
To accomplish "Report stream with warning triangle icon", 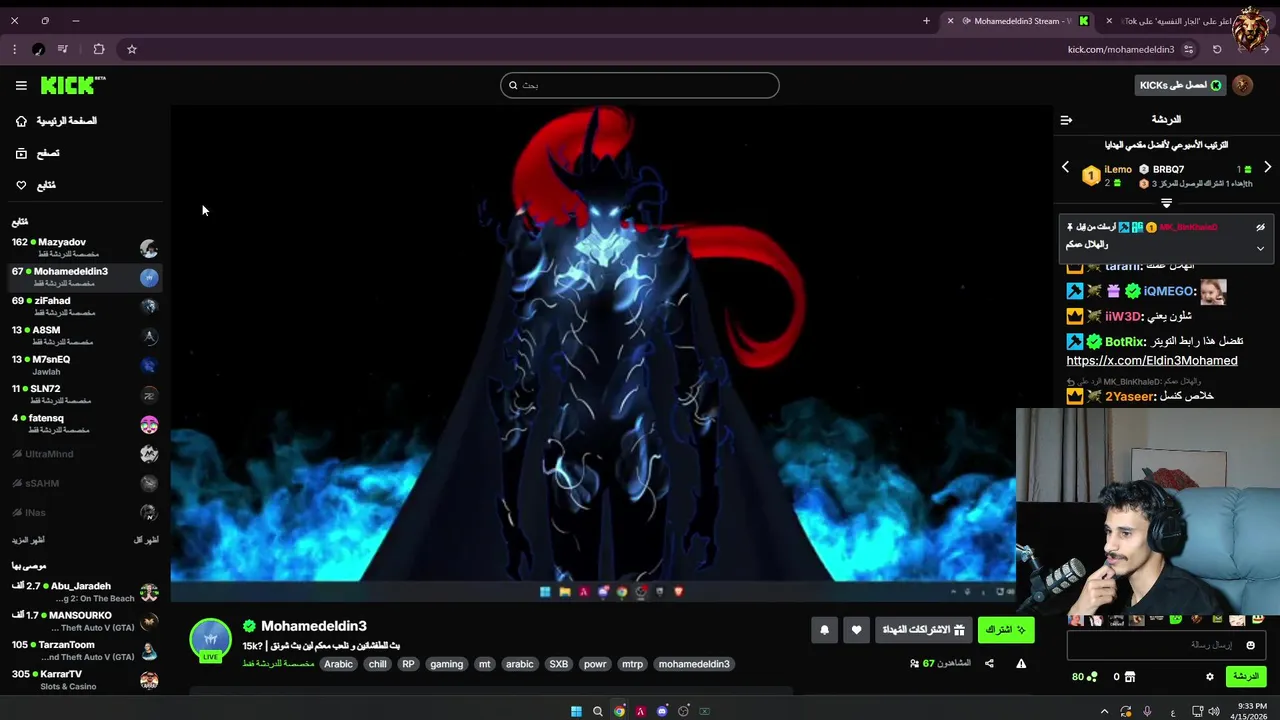I will [x=1021, y=663].
